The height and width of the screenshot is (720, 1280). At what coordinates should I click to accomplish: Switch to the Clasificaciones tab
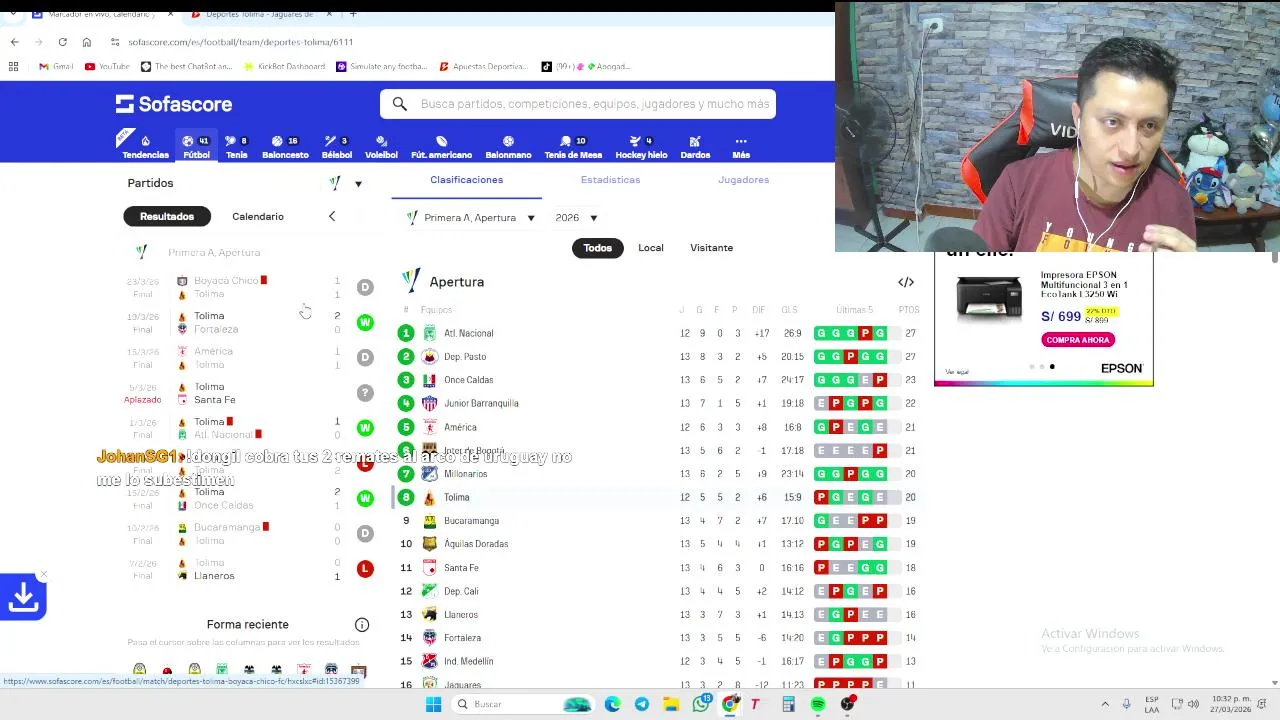coord(466,180)
